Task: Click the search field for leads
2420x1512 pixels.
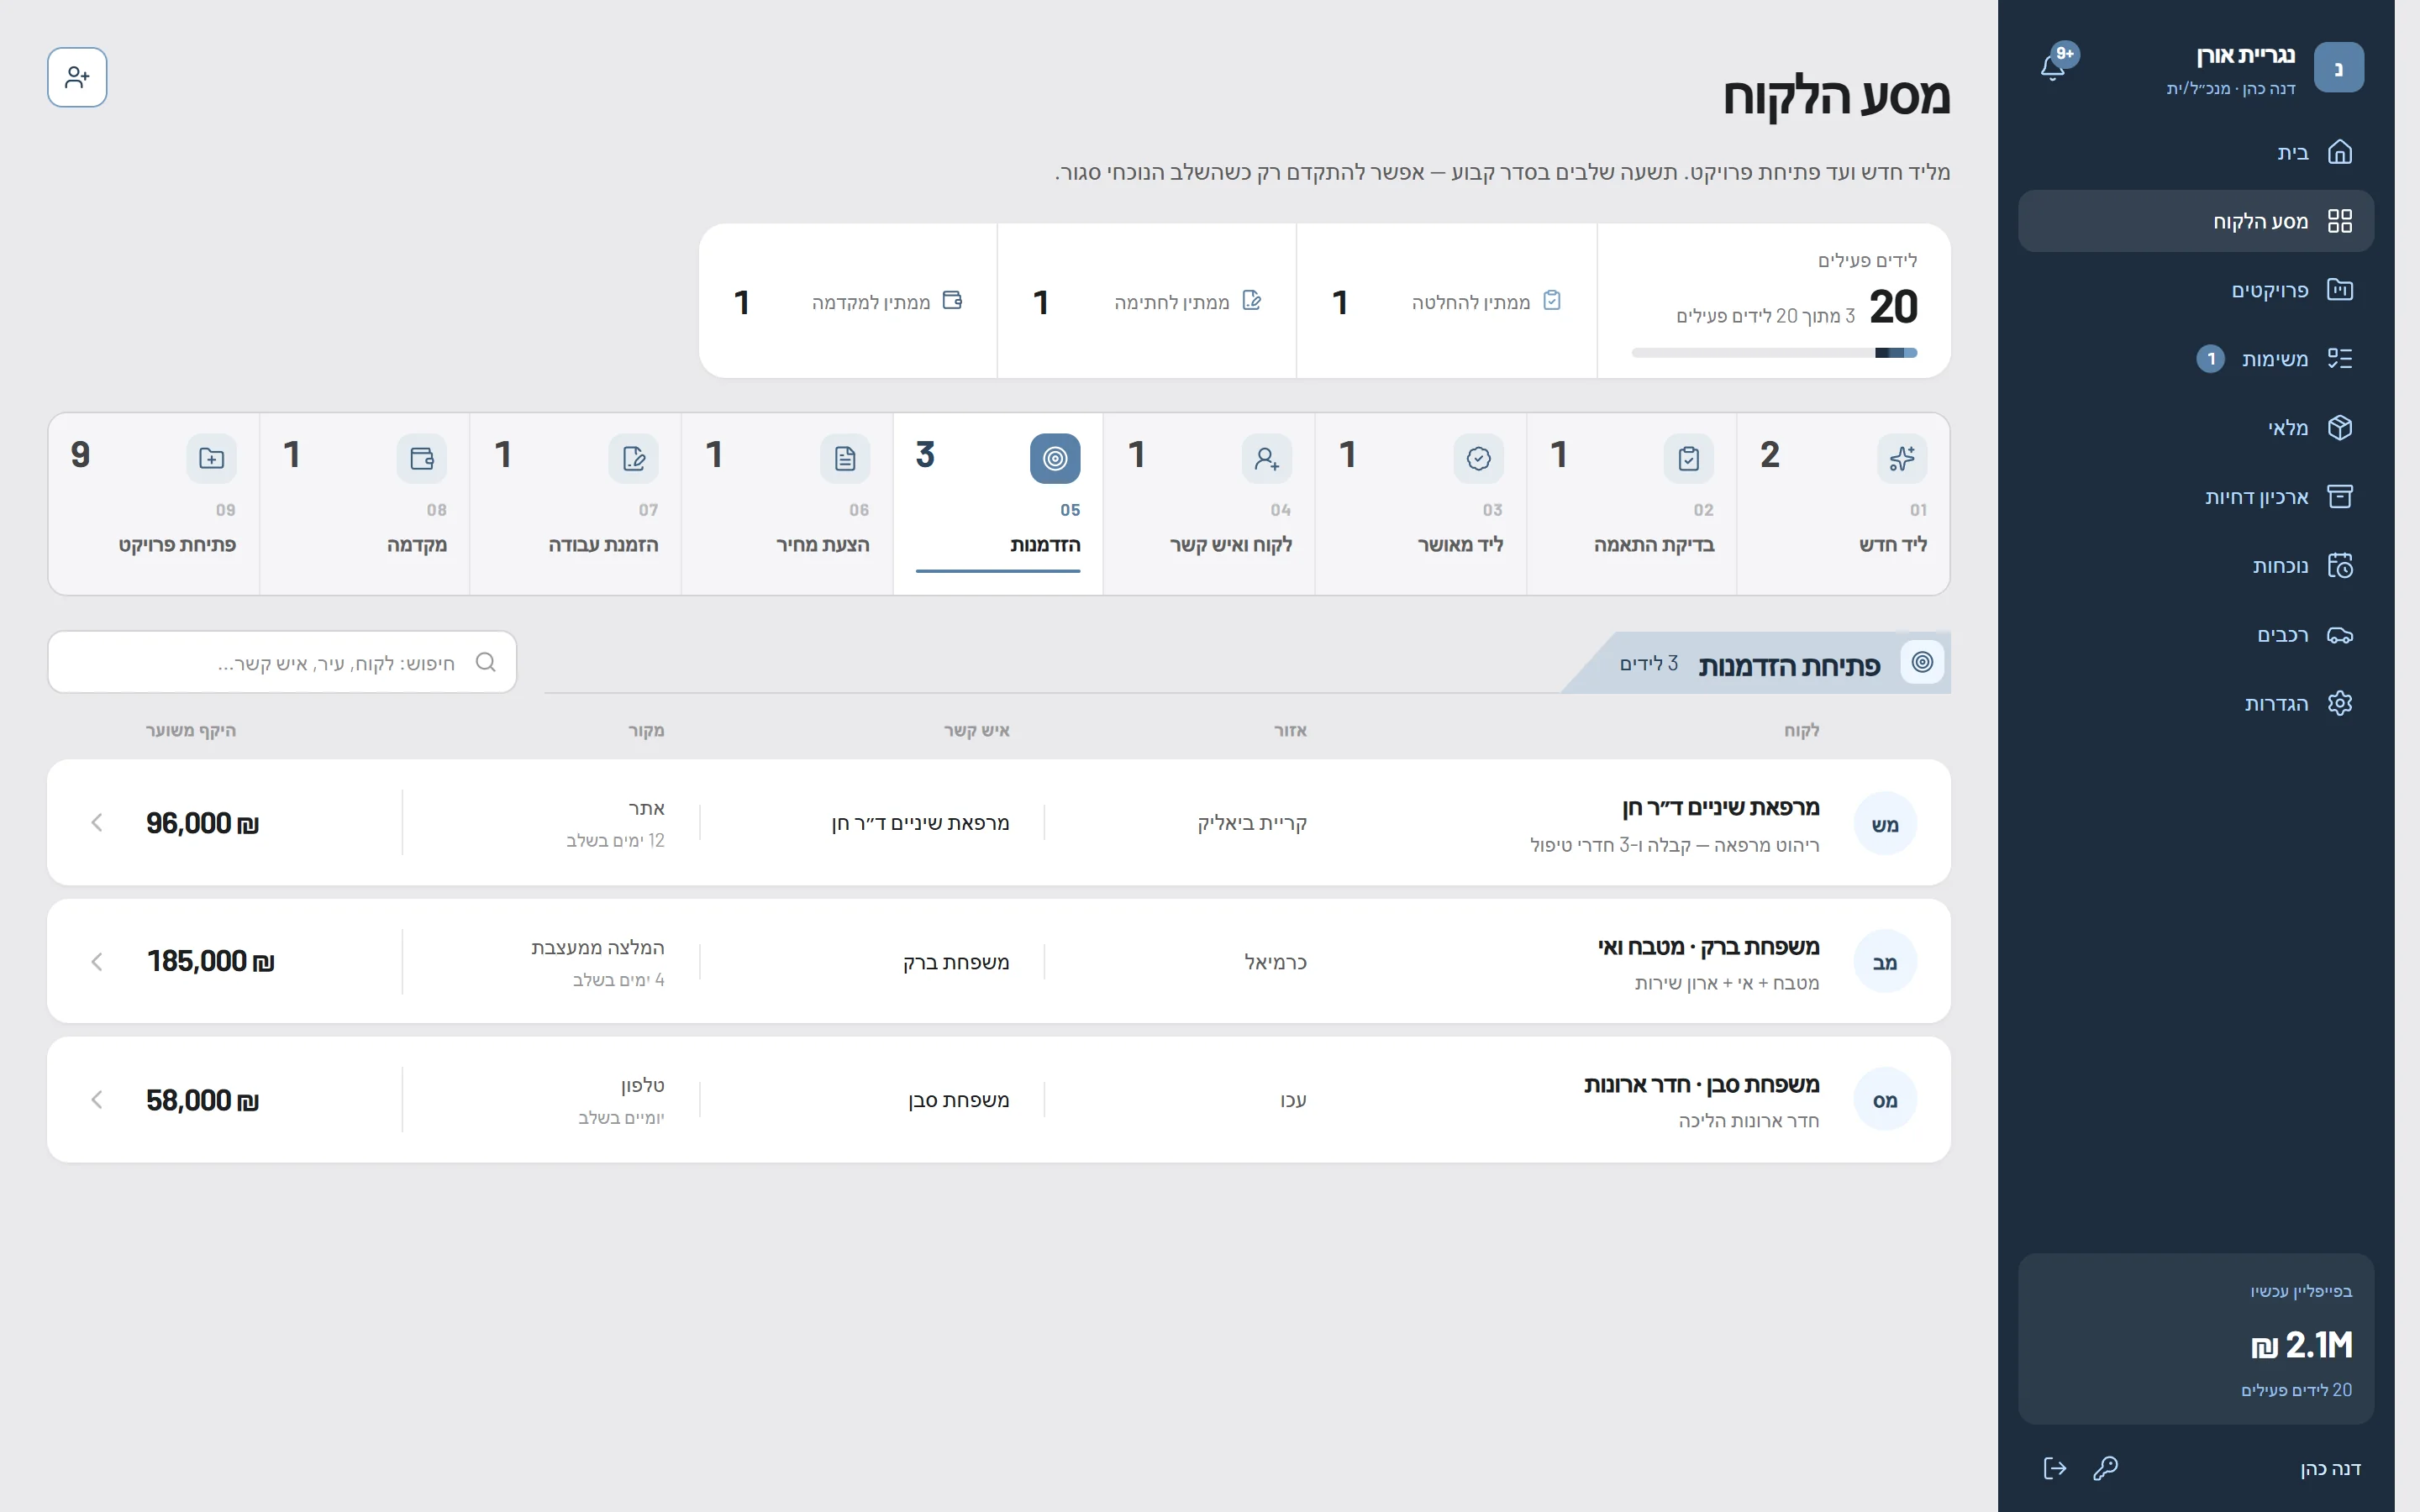Action: tap(282, 662)
